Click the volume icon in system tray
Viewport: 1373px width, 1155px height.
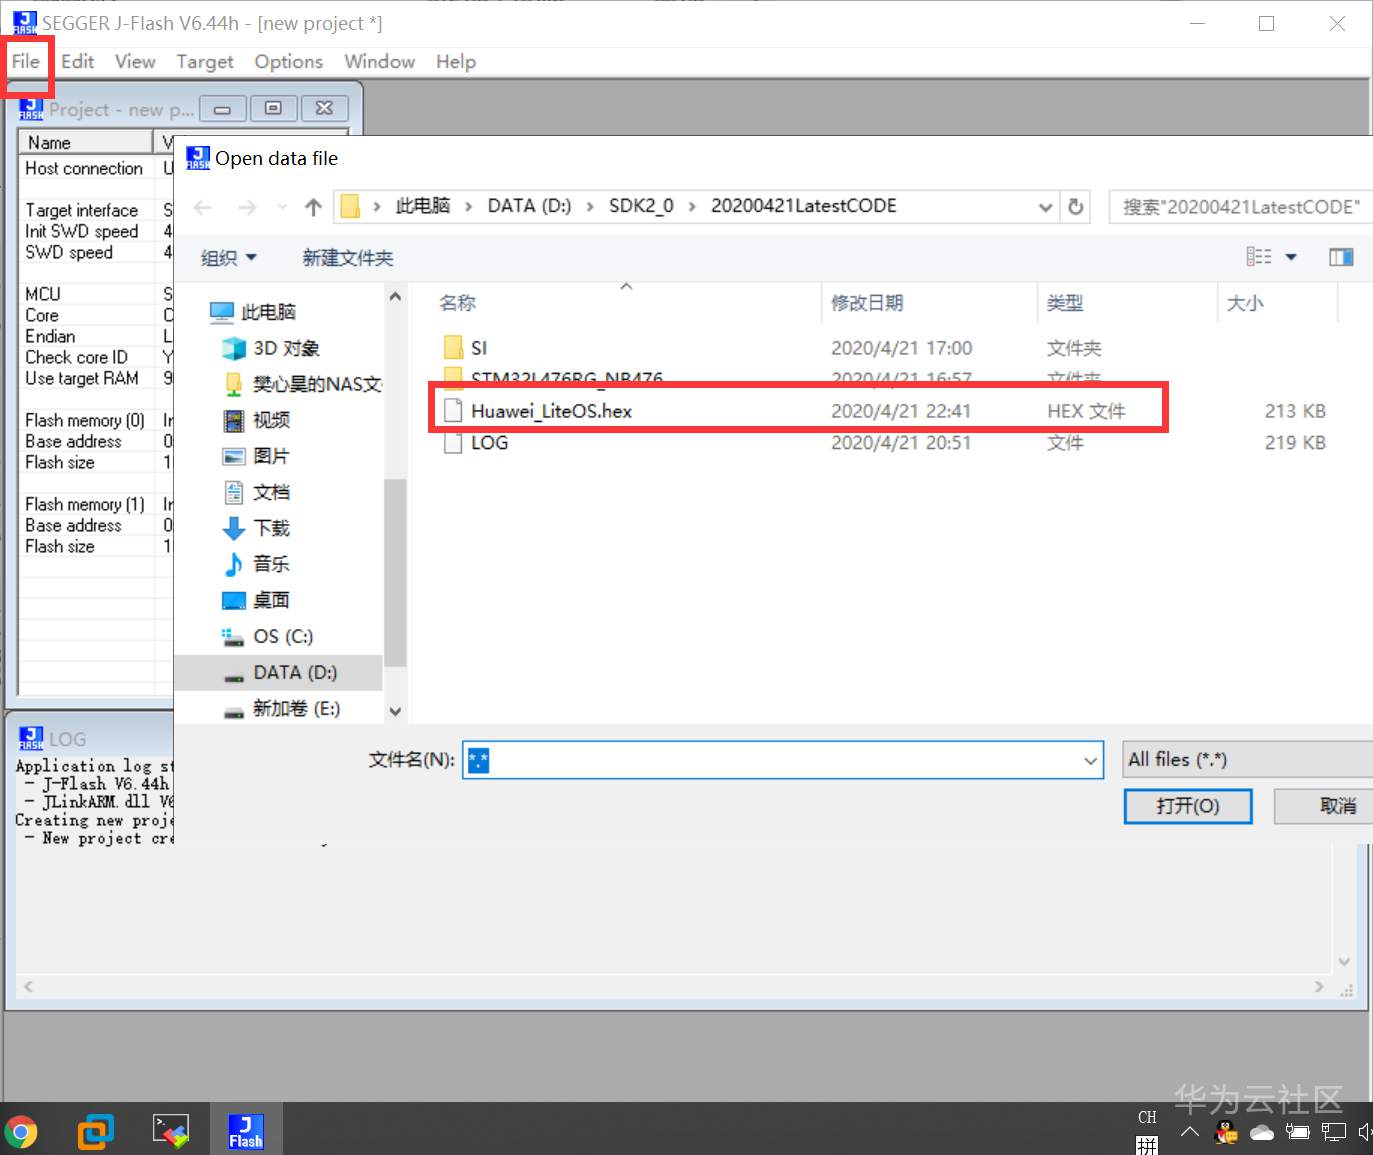[1365, 1131]
